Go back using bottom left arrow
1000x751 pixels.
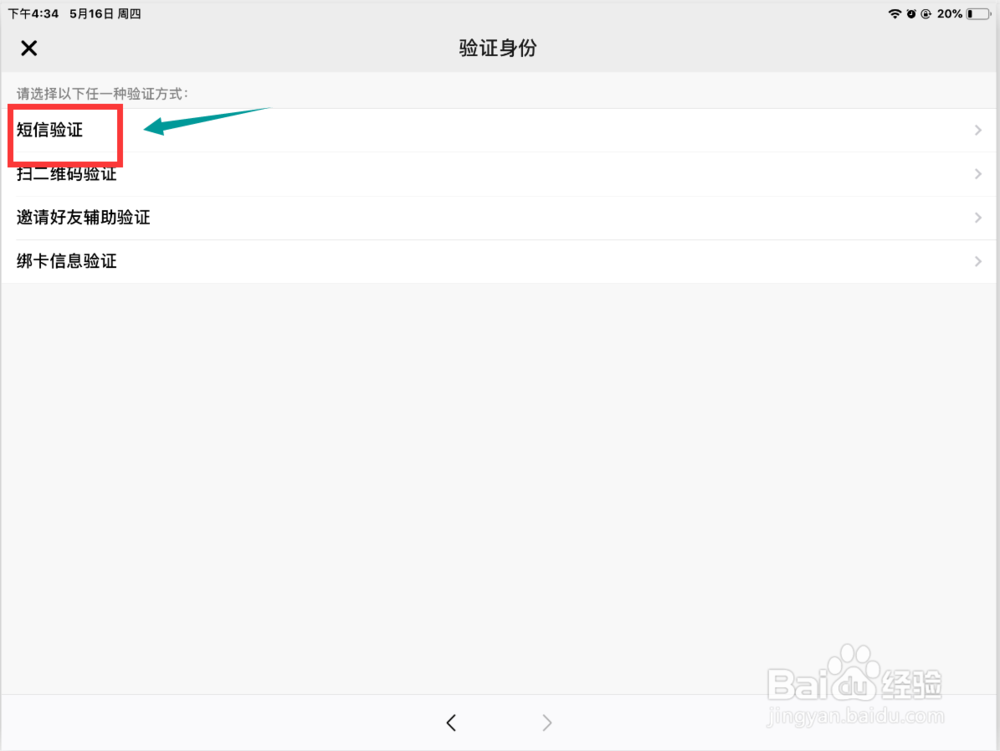point(451,722)
